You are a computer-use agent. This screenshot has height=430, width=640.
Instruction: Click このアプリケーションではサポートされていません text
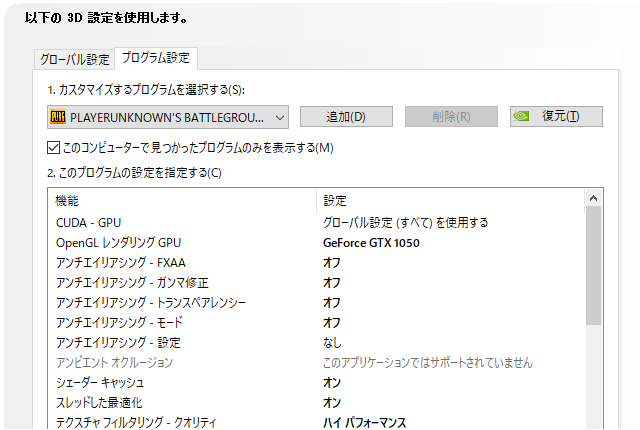[428, 363]
